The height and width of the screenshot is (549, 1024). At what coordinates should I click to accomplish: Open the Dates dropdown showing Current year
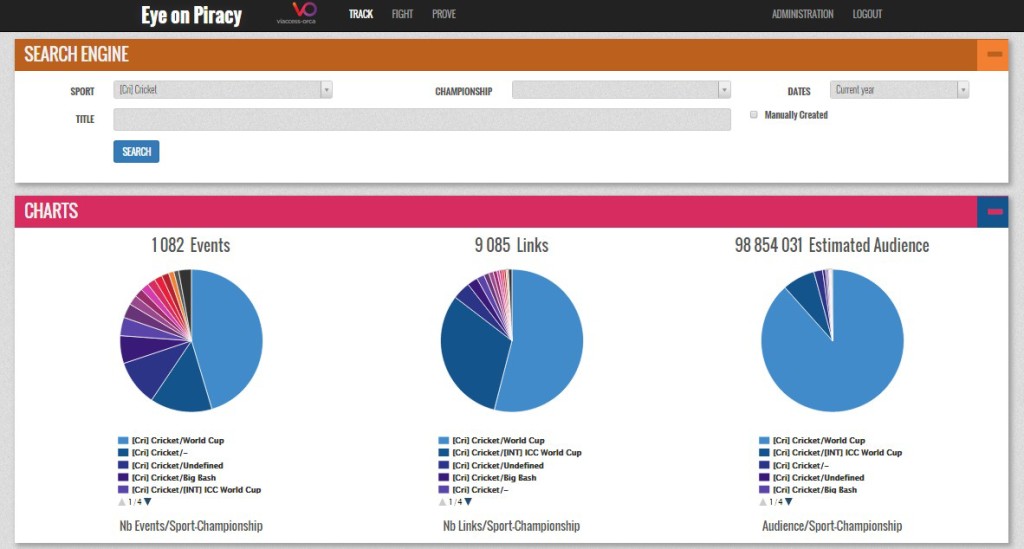(x=899, y=90)
